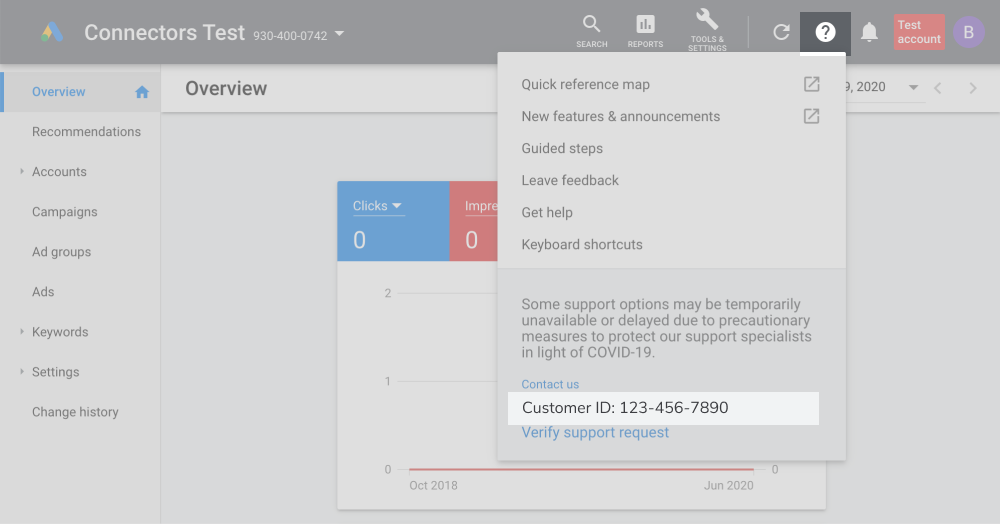The image size is (1000, 524).
Task: Close the help question mark menu
Action: 825,32
